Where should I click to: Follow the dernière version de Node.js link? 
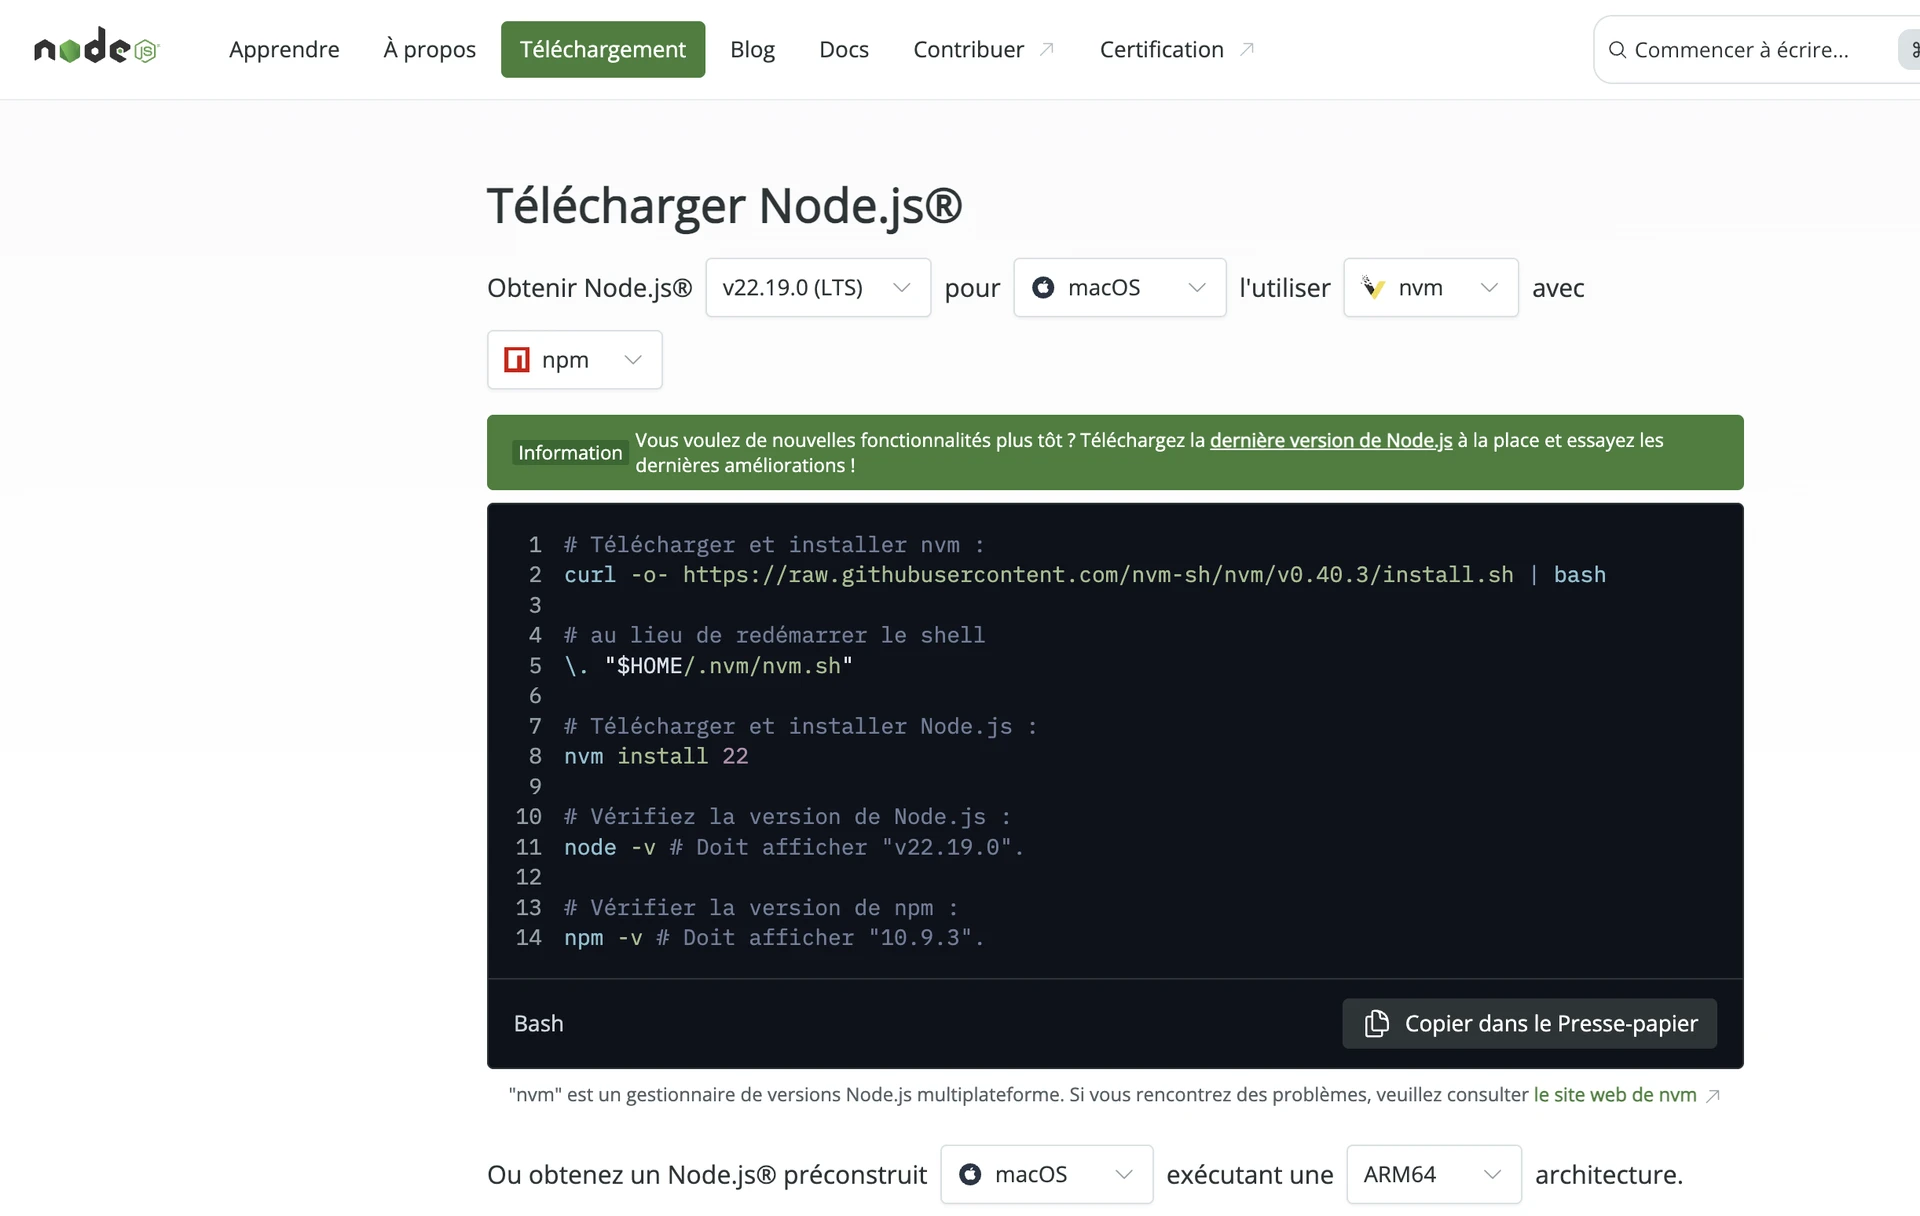pos(1330,440)
